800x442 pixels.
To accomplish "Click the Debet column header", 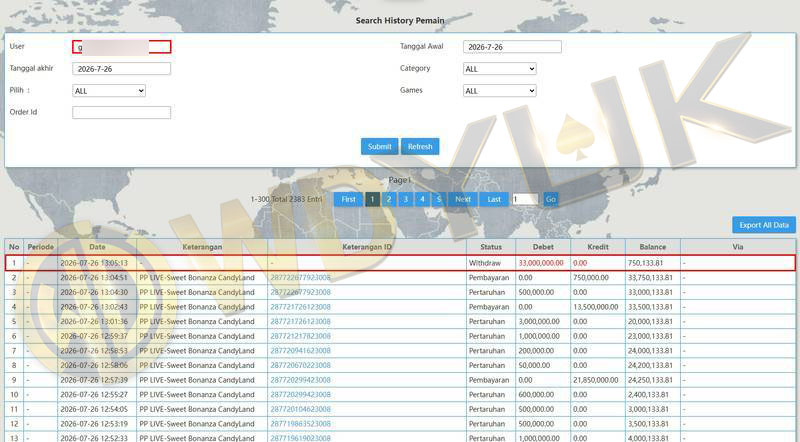I will coord(543,247).
